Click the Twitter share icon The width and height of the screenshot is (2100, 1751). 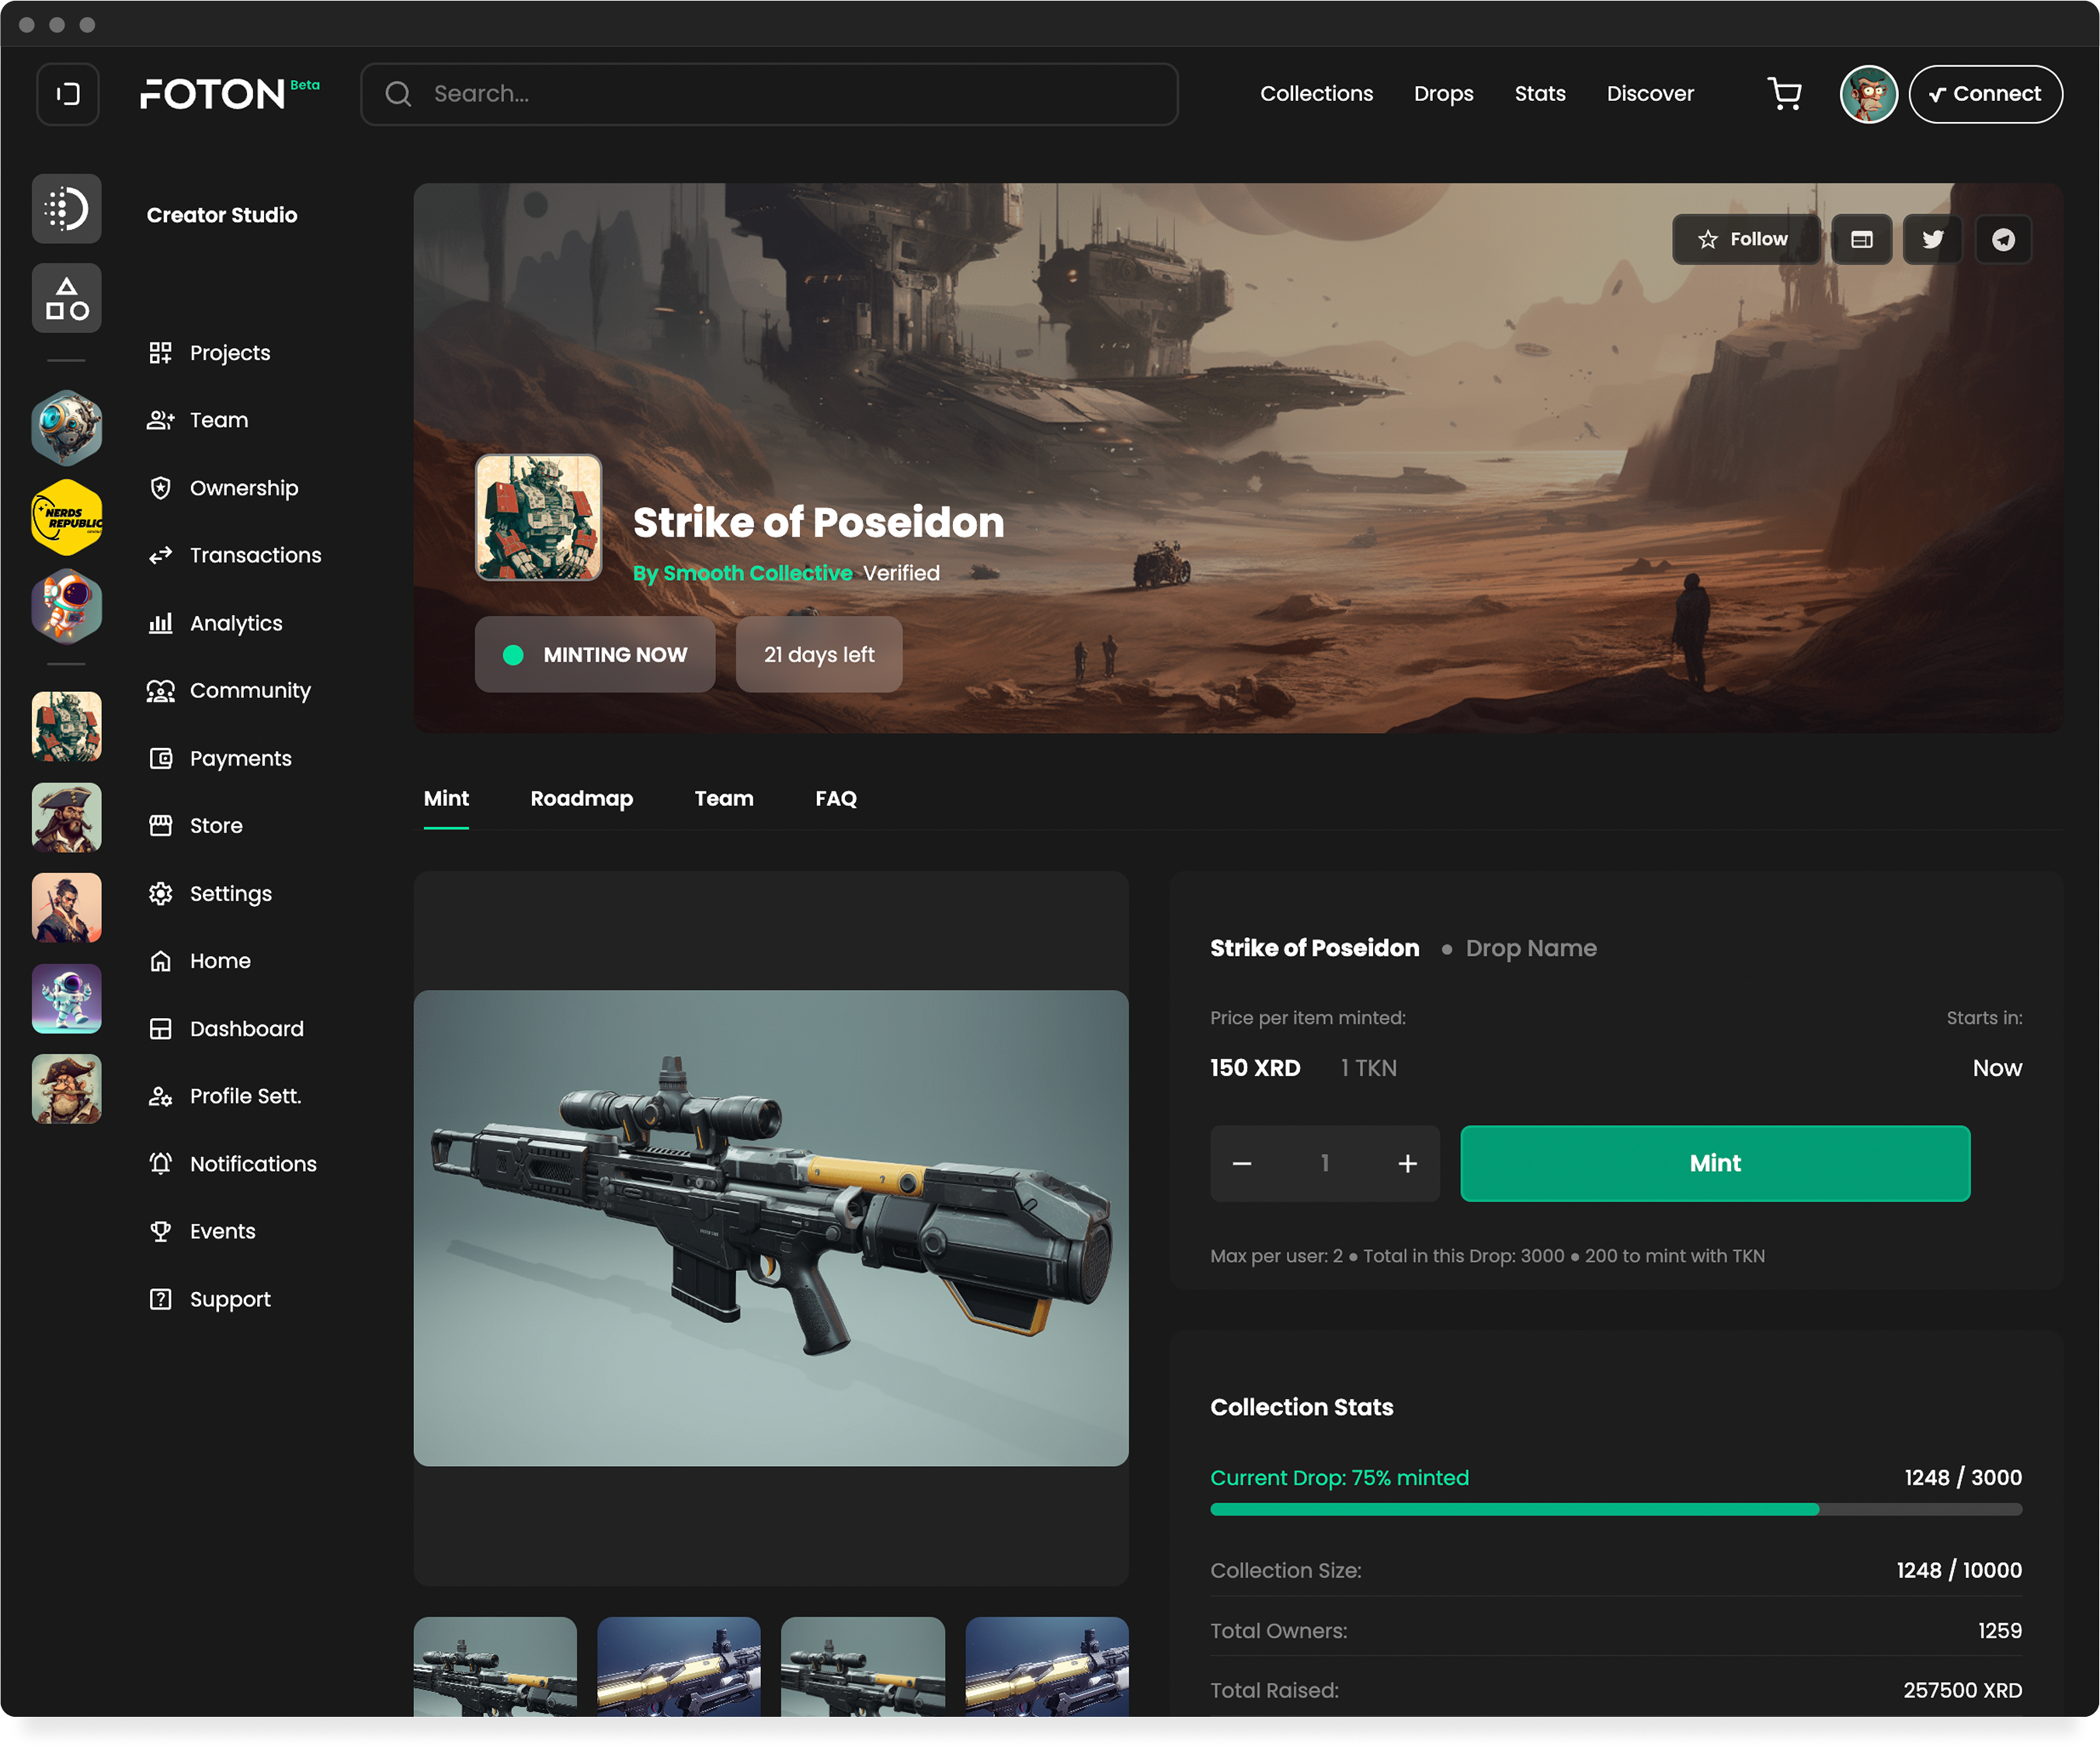[x=1932, y=239]
